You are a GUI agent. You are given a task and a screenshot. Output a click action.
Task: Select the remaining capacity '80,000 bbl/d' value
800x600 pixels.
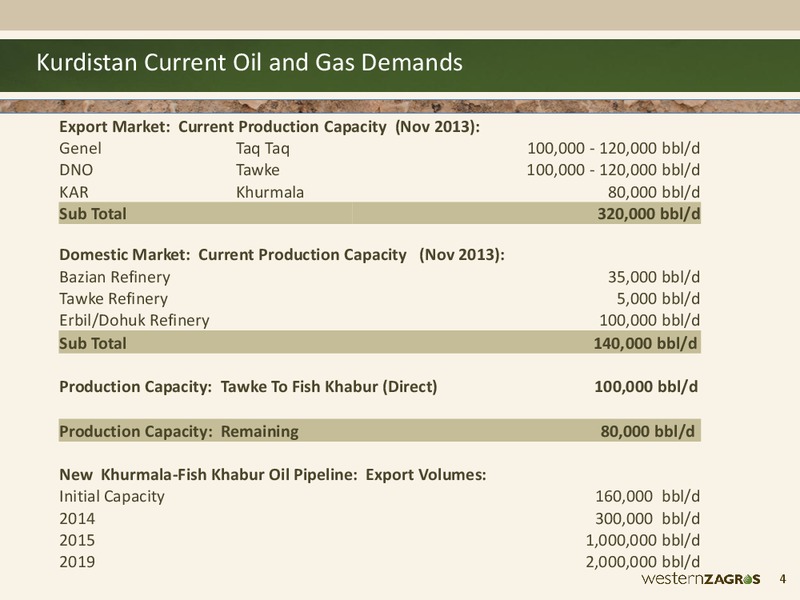(647, 432)
